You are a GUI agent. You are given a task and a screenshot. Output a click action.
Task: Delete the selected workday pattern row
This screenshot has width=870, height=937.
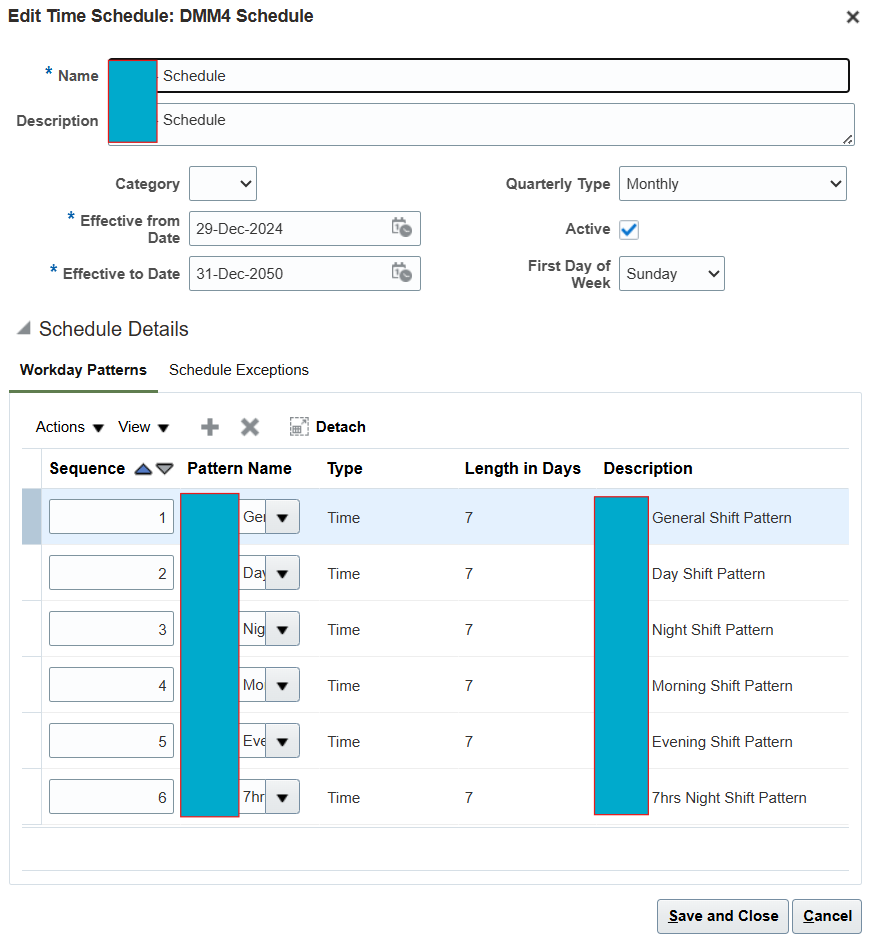coord(250,427)
